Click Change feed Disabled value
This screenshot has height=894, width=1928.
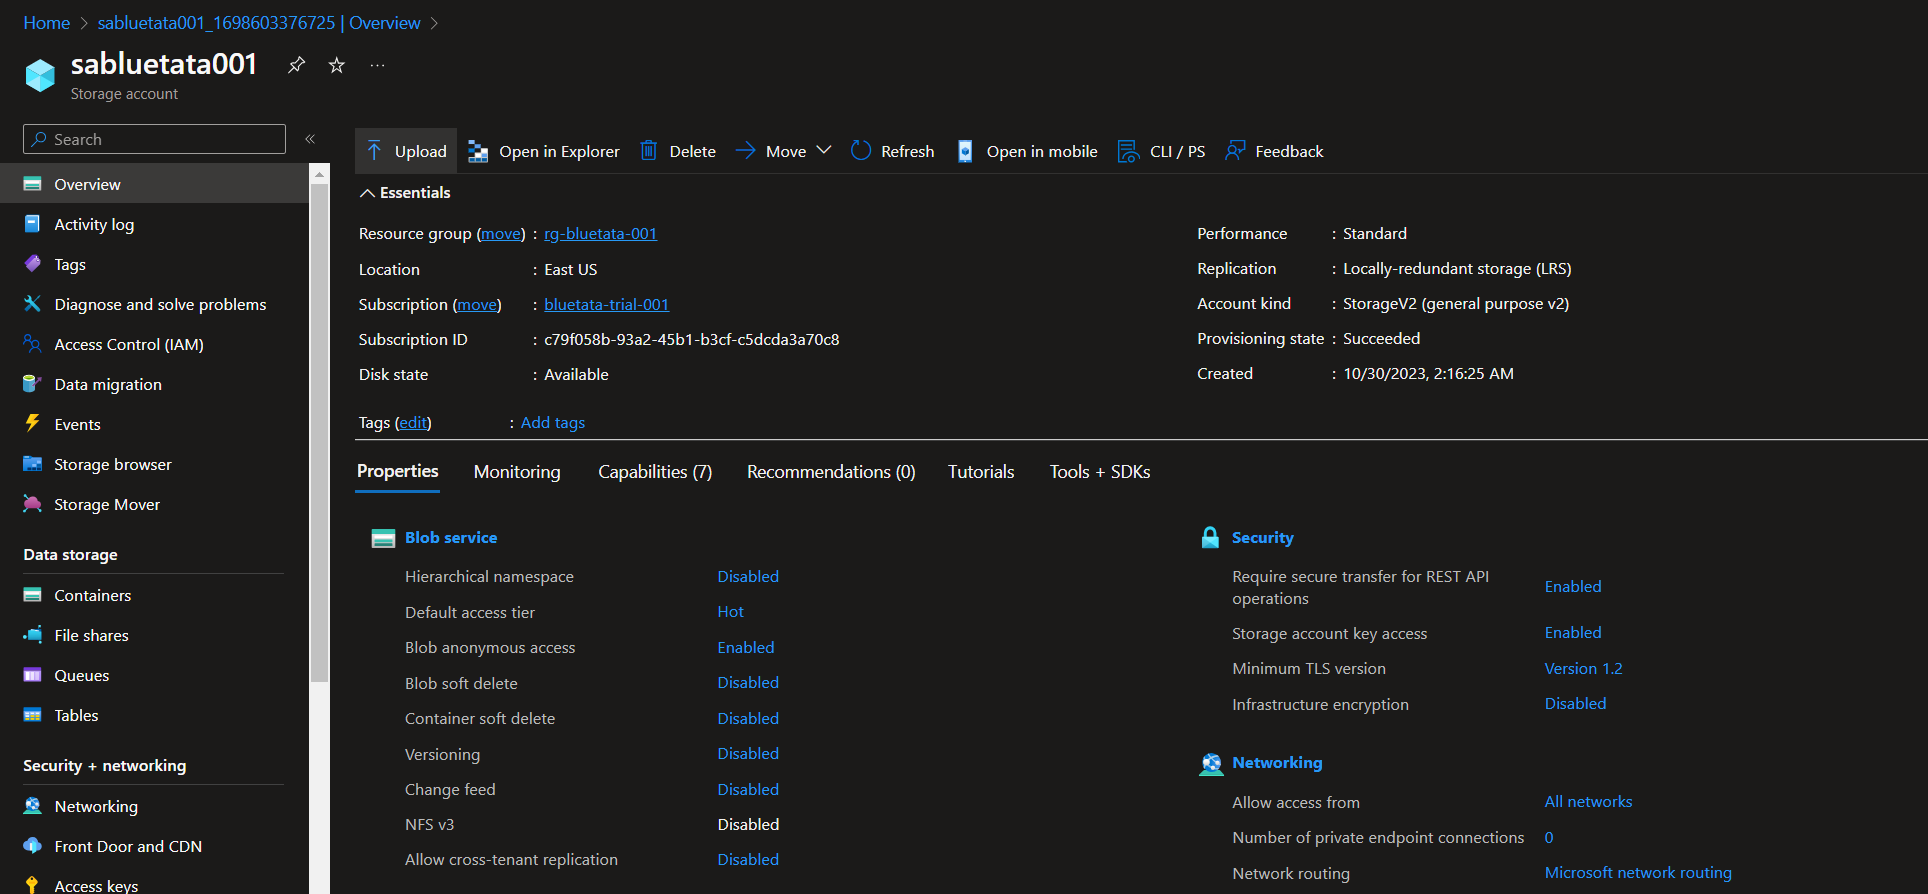tap(748, 790)
